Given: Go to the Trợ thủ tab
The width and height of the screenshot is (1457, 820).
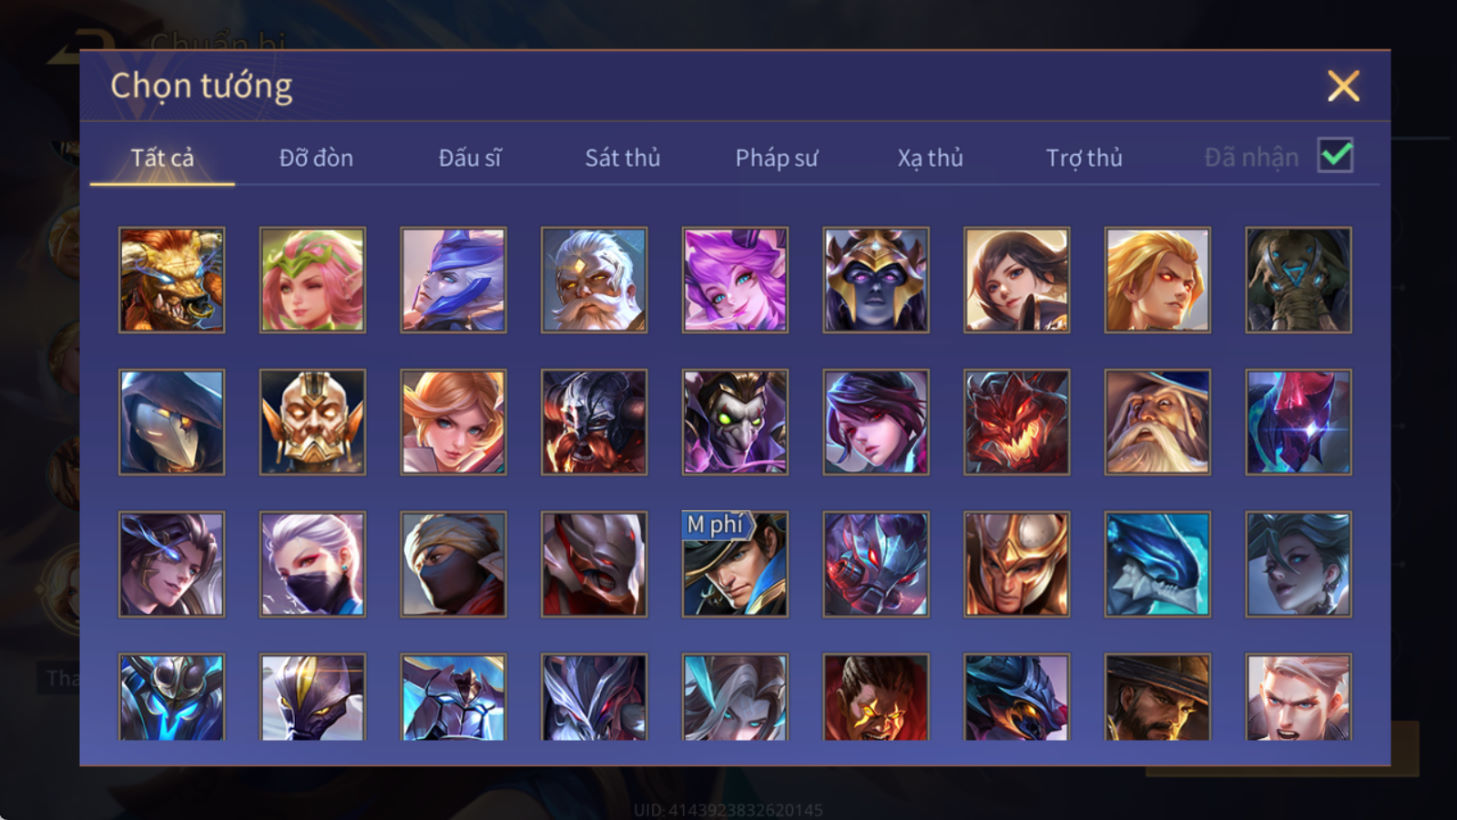Looking at the screenshot, I should pos(1084,158).
